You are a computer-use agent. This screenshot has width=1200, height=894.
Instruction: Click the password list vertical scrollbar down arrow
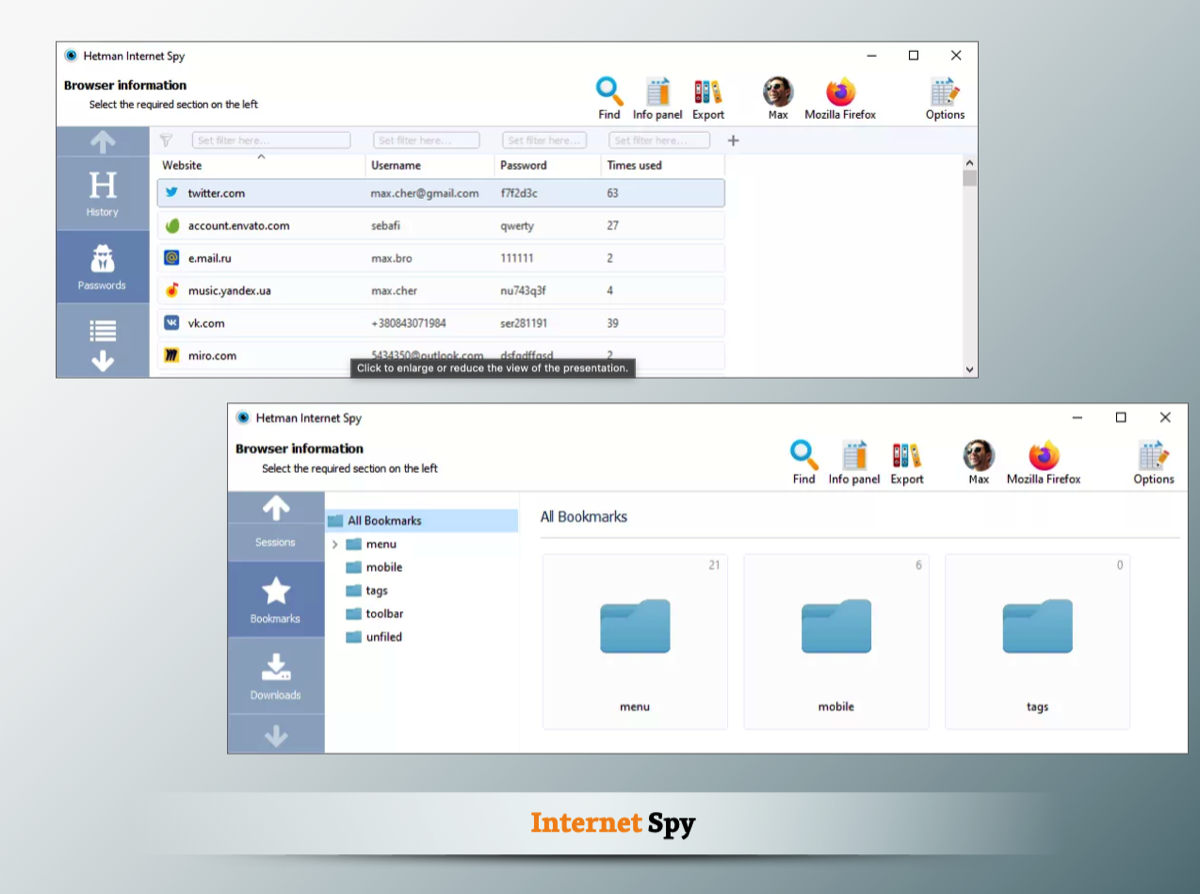point(969,369)
